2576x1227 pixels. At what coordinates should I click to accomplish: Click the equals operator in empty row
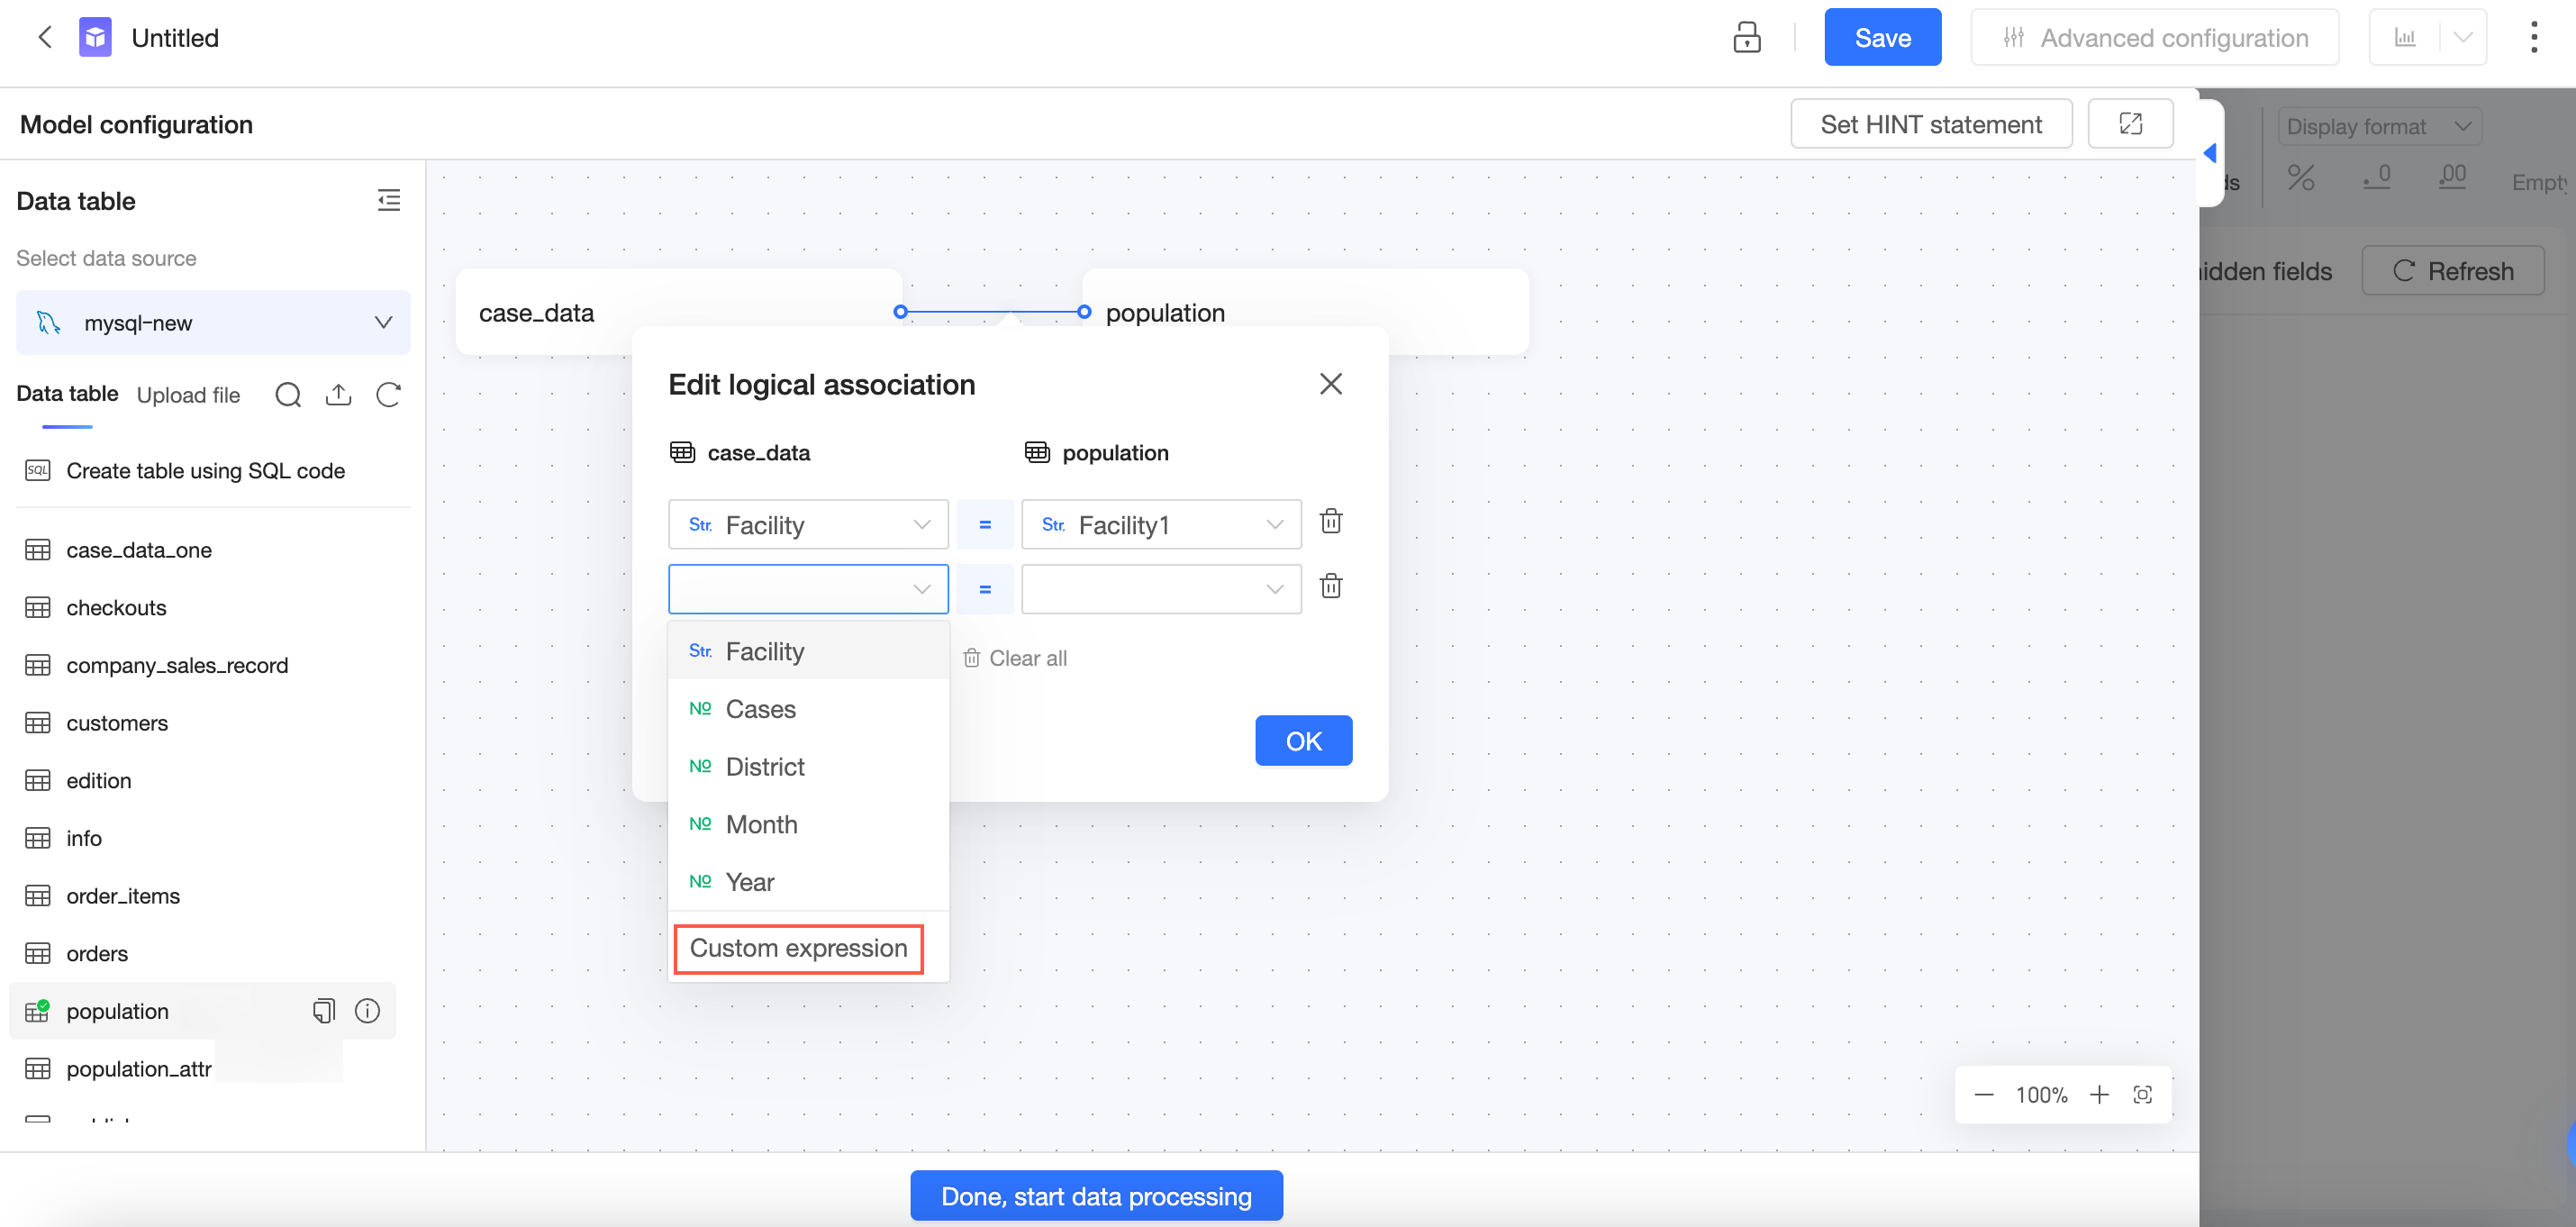[x=985, y=590]
